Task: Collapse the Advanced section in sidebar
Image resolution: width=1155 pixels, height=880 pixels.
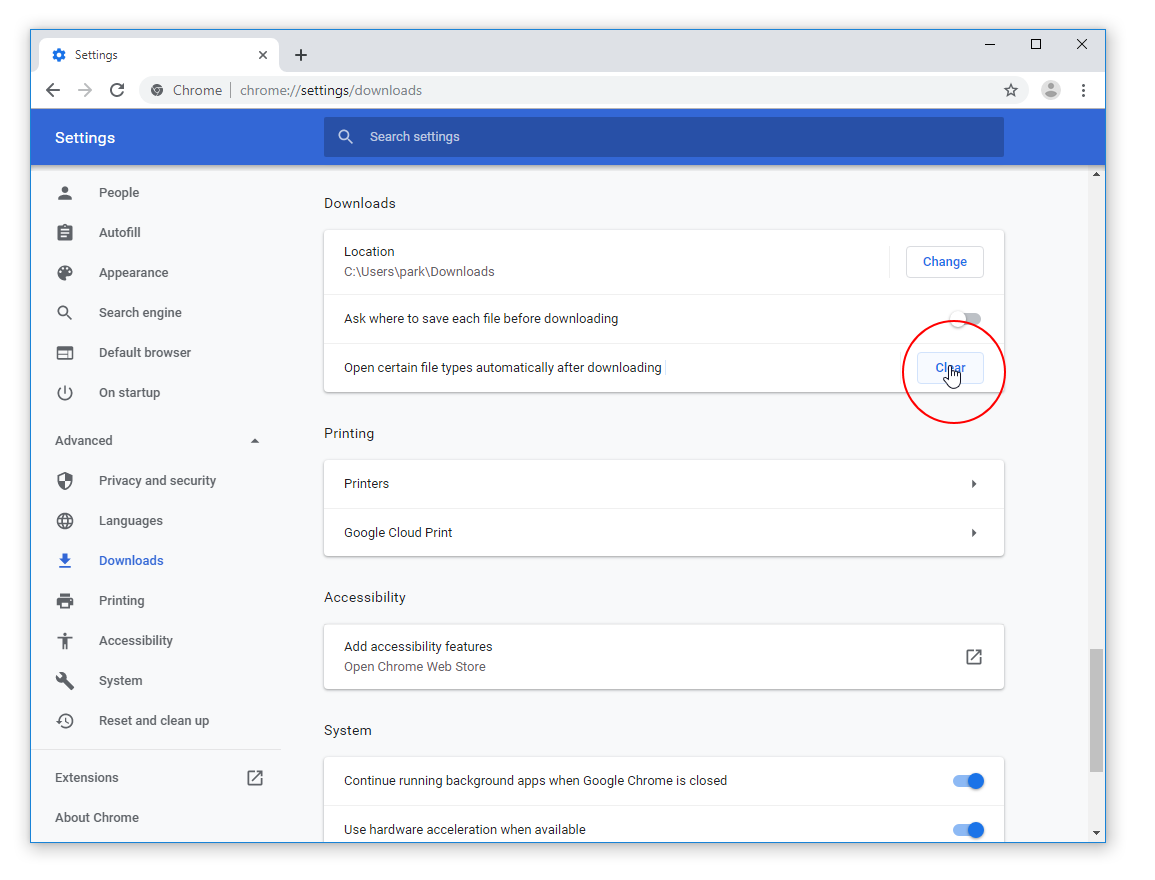Action: tap(255, 441)
